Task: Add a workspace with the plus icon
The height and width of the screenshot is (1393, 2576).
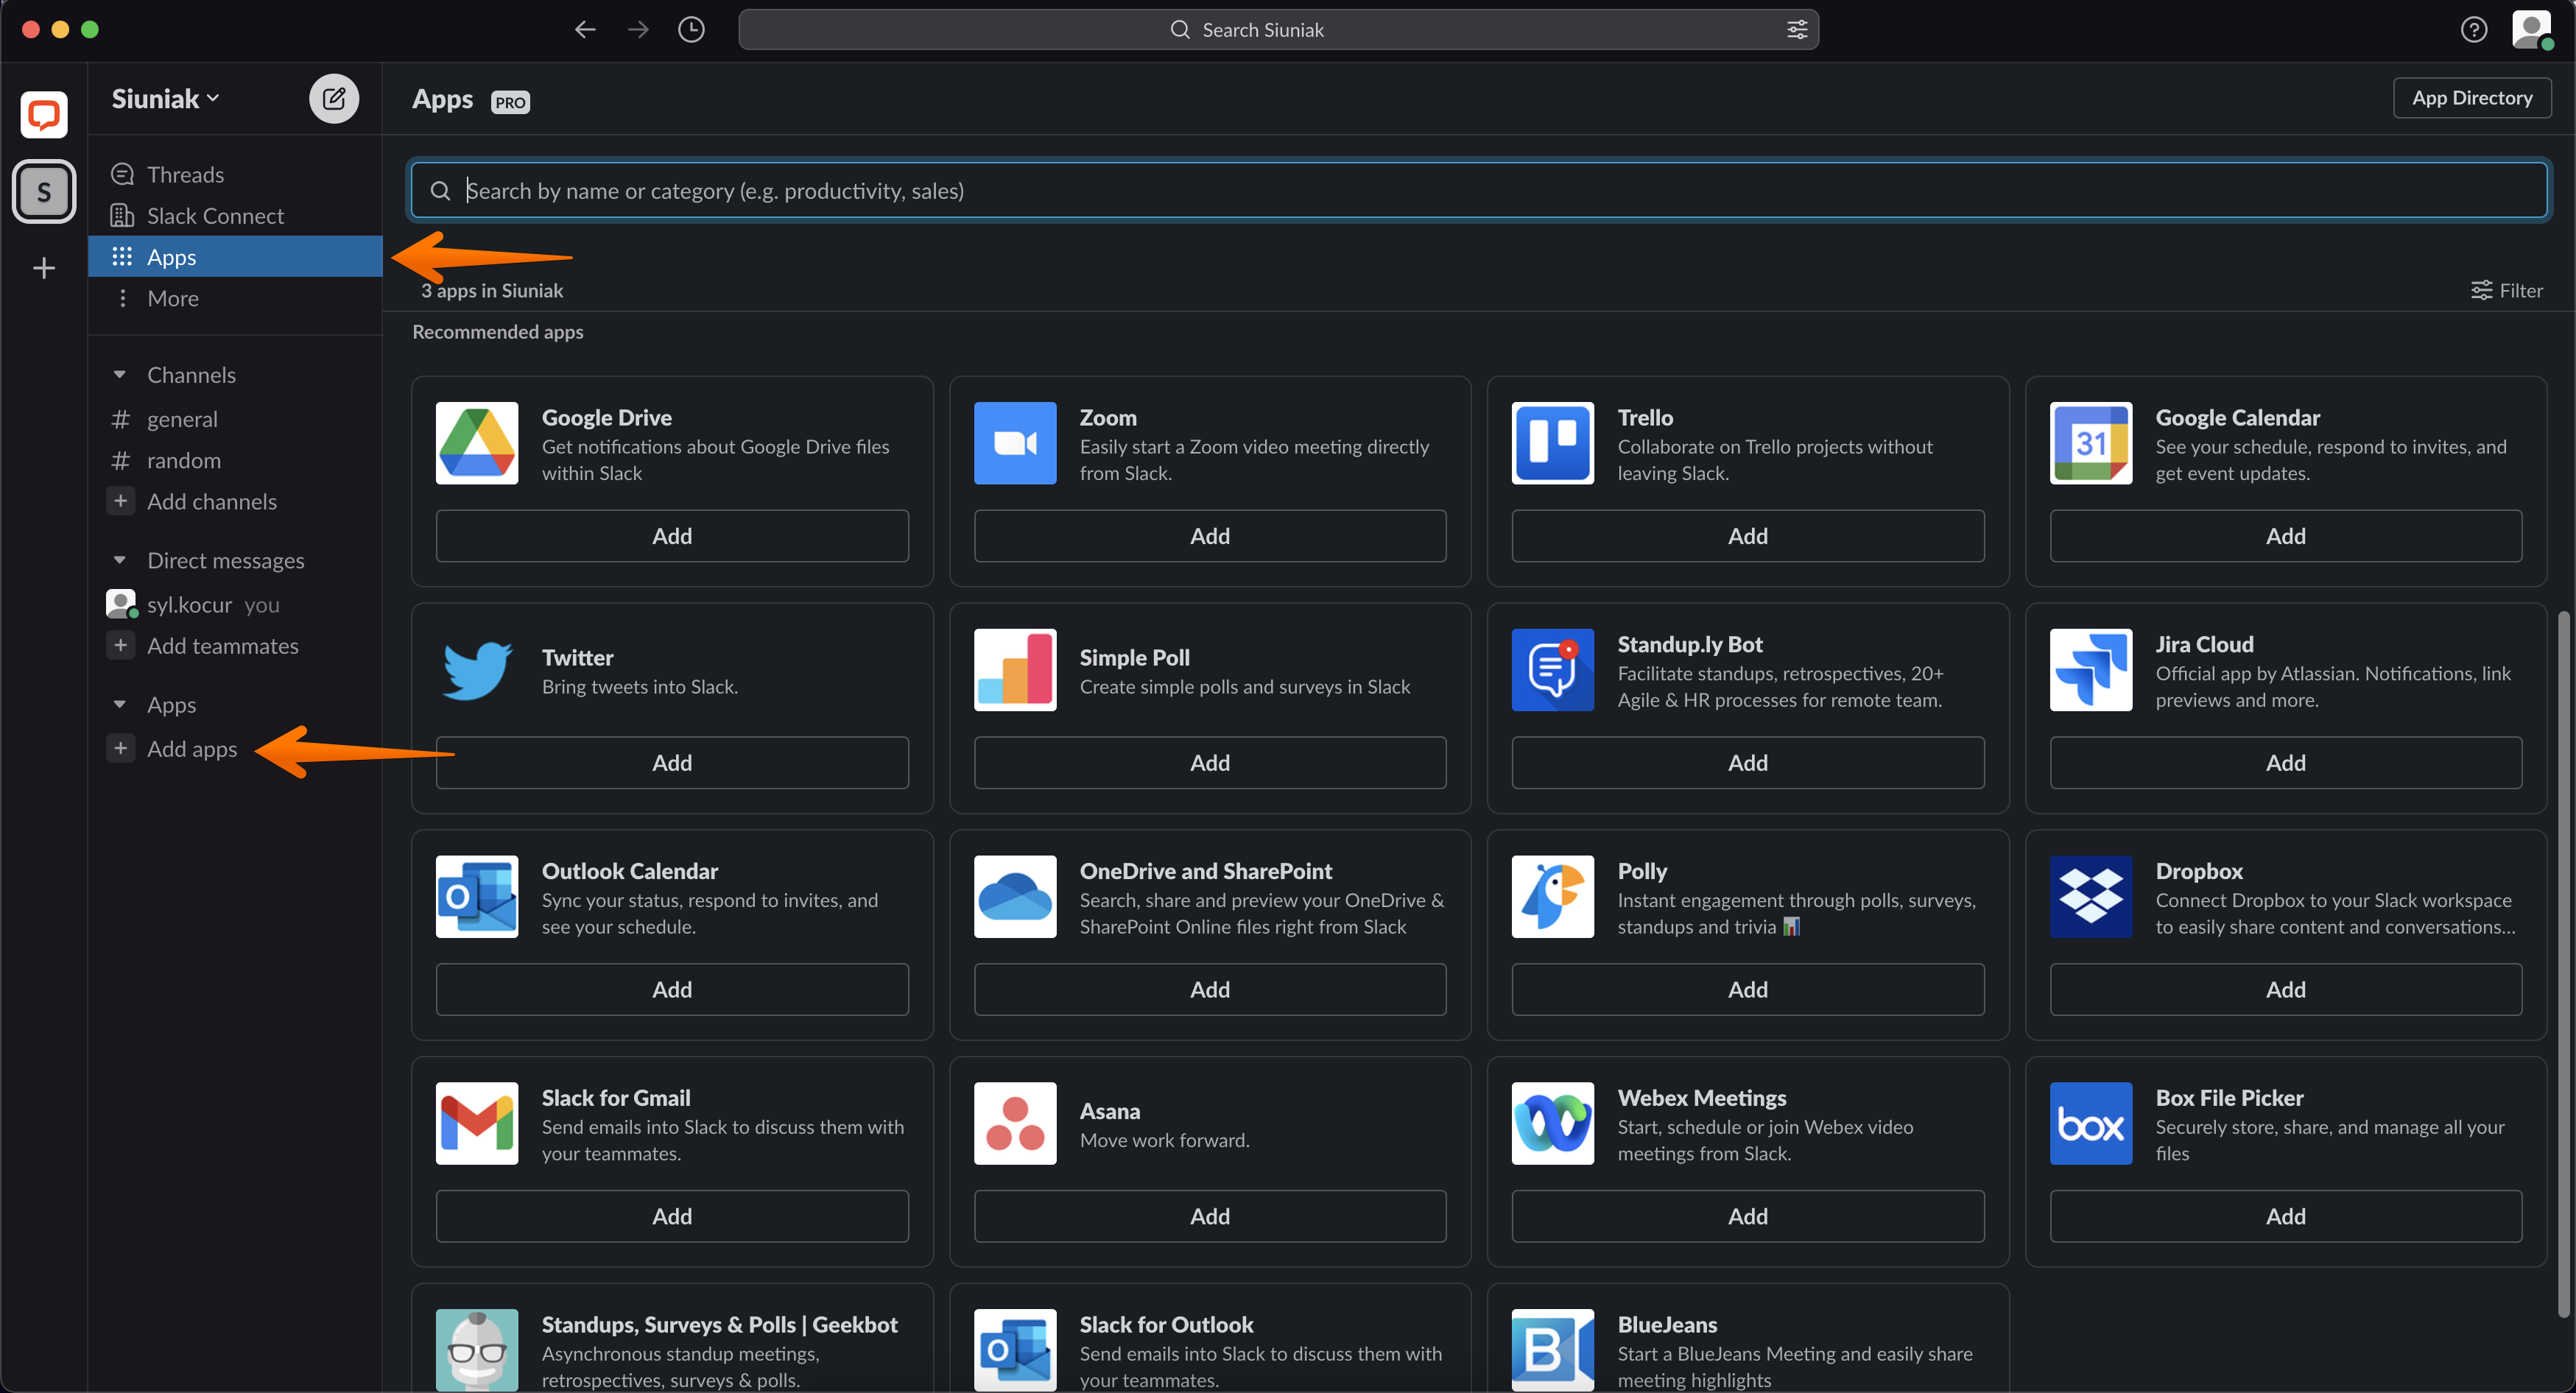Action: tap(44, 268)
